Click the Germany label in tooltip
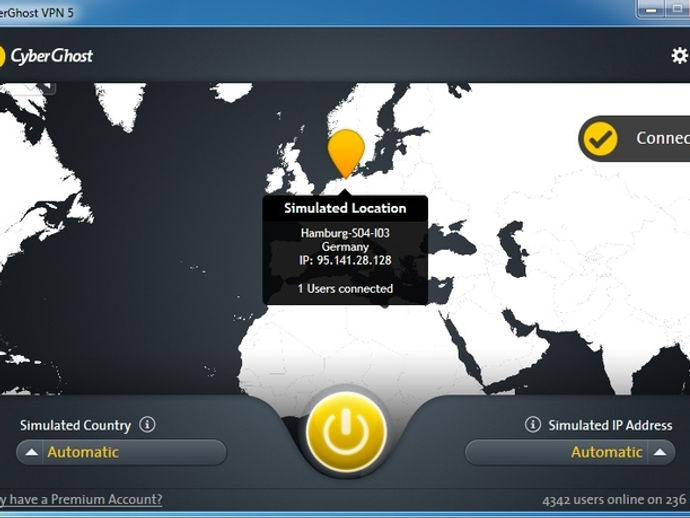Image resolution: width=690 pixels, height=518 pixels. point(345,246)
